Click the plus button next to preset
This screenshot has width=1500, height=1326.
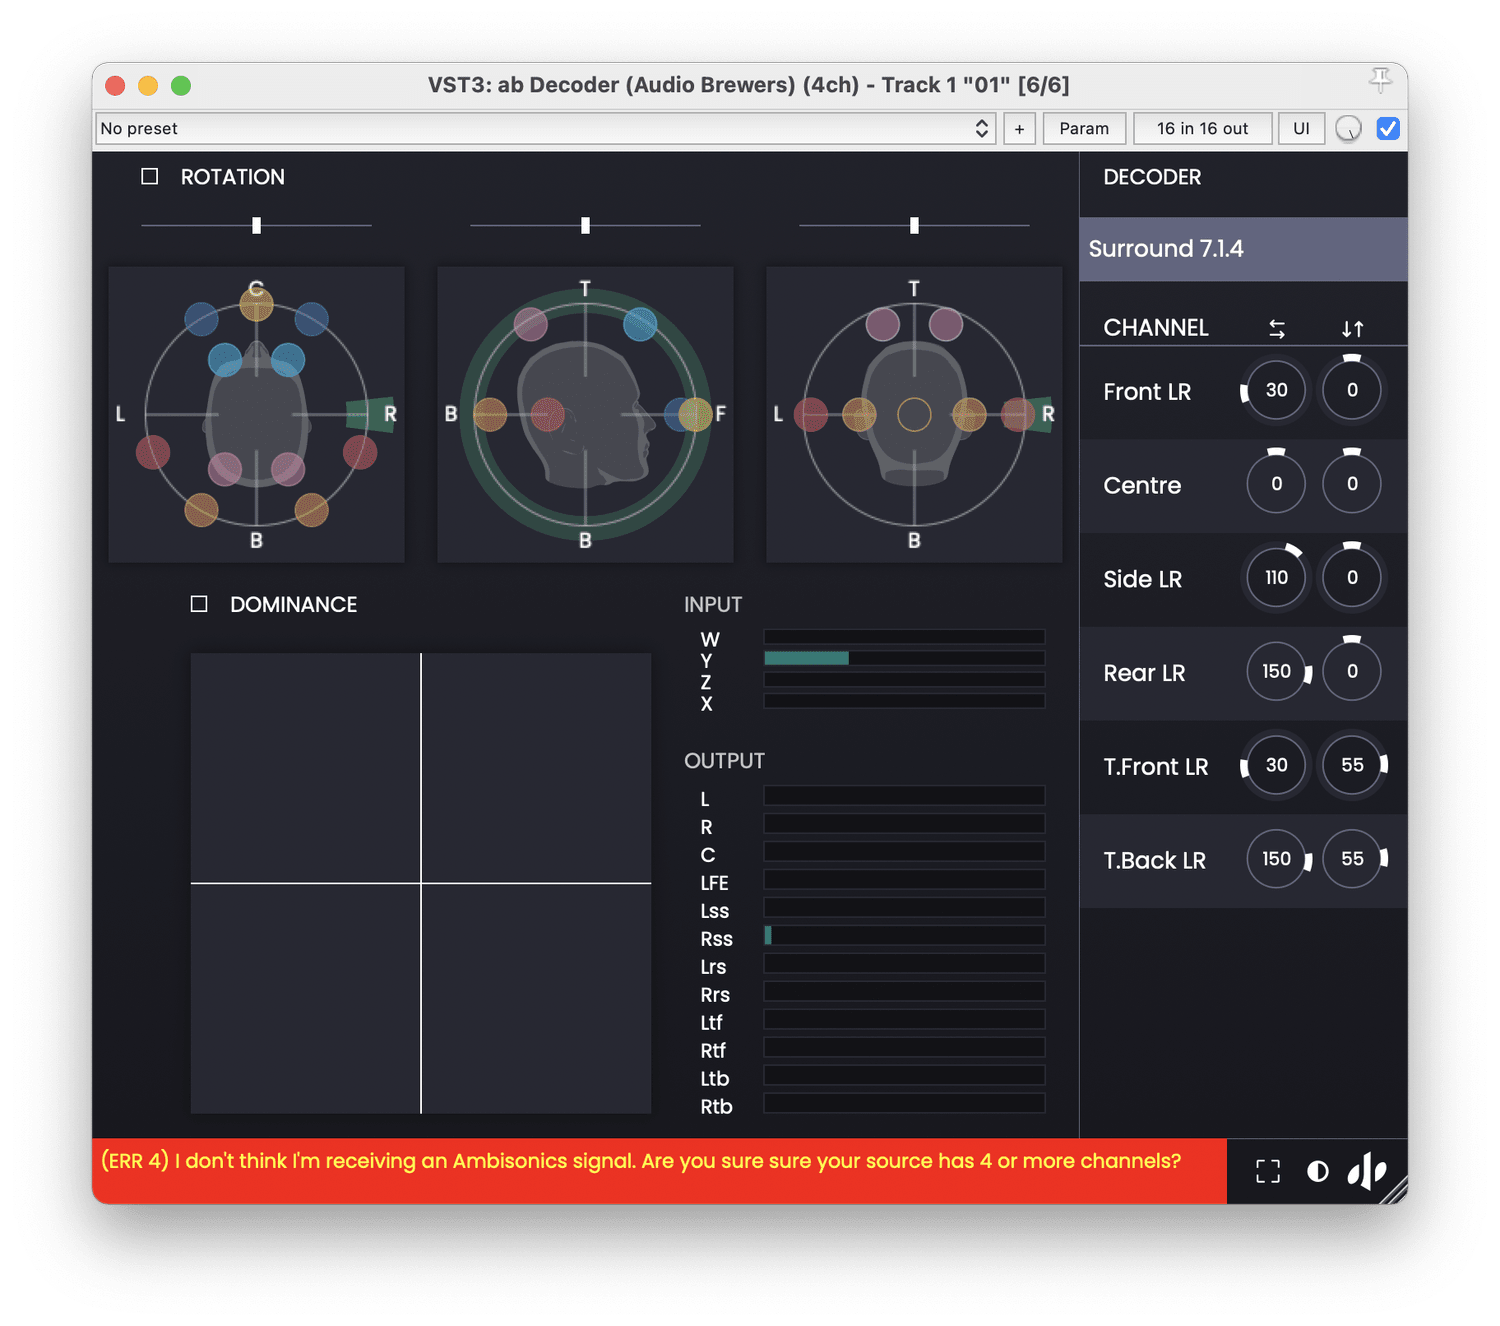[1019, 128]
